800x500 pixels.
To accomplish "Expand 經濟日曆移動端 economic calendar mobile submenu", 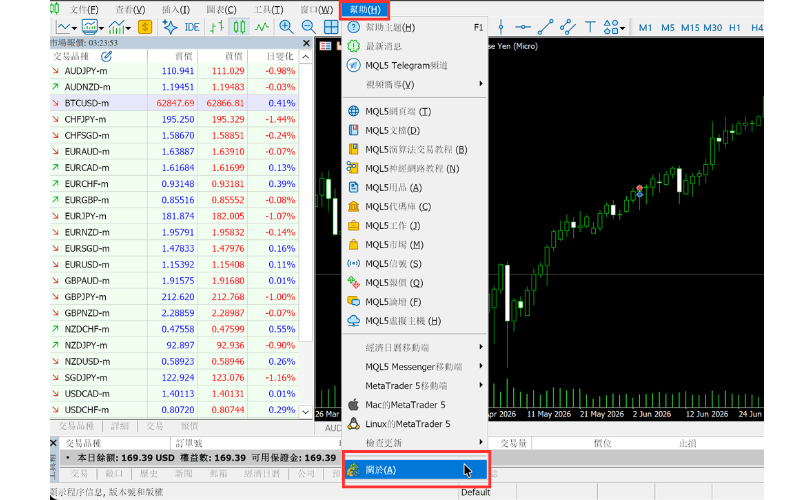I will pyautogui.click(x=414, y=347).
